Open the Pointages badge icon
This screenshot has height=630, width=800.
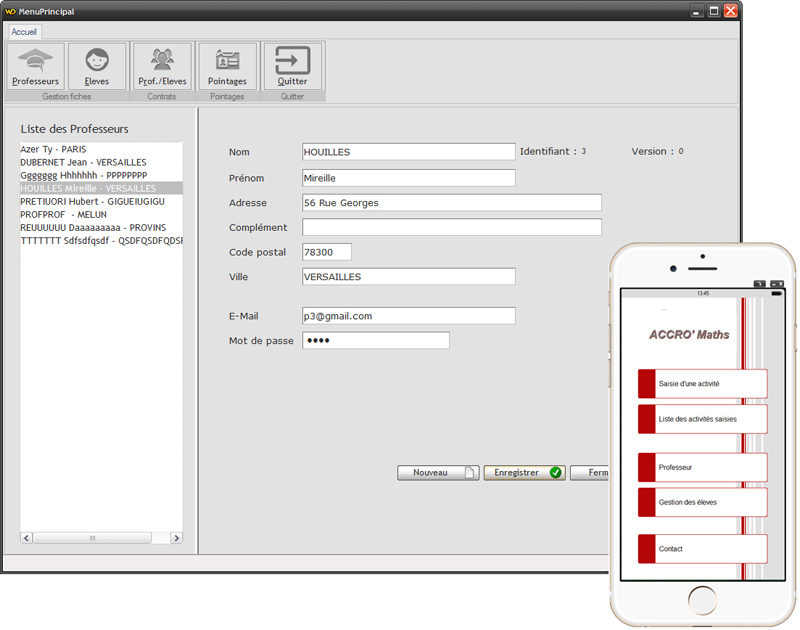[227, 66]
